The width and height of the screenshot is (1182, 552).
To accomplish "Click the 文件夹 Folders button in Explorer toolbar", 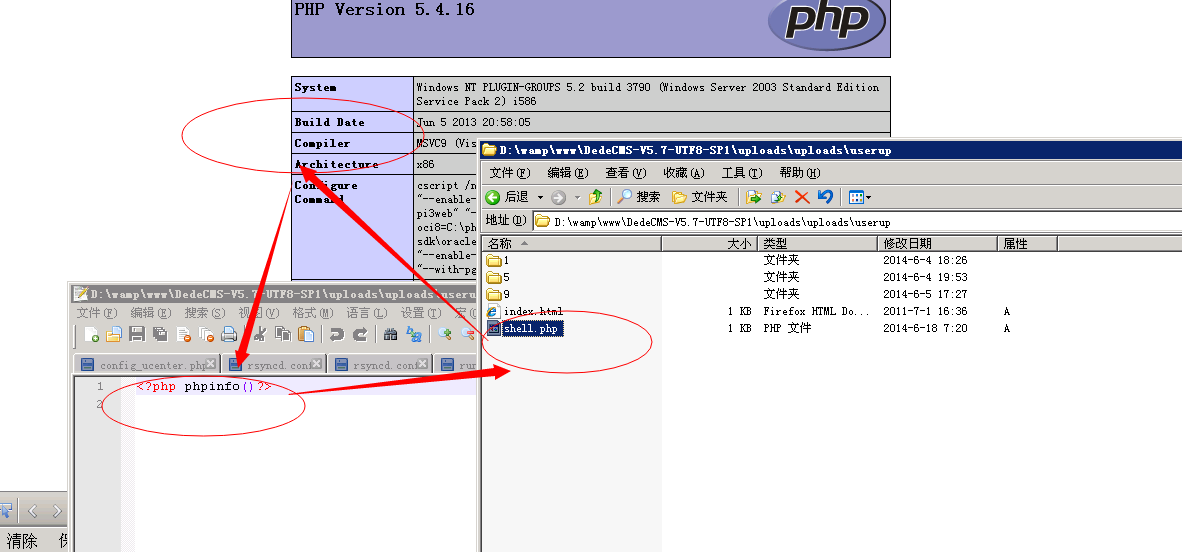I will click(700, 198).
